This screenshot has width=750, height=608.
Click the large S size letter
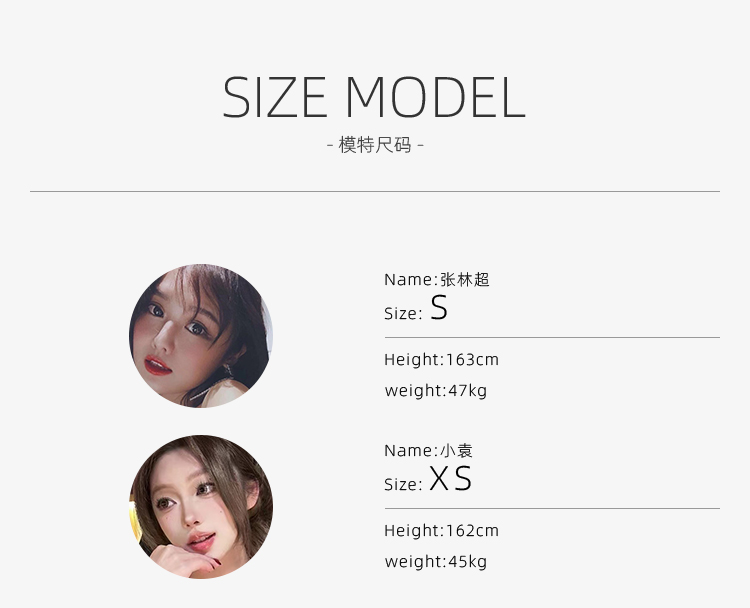pos(439,308)
